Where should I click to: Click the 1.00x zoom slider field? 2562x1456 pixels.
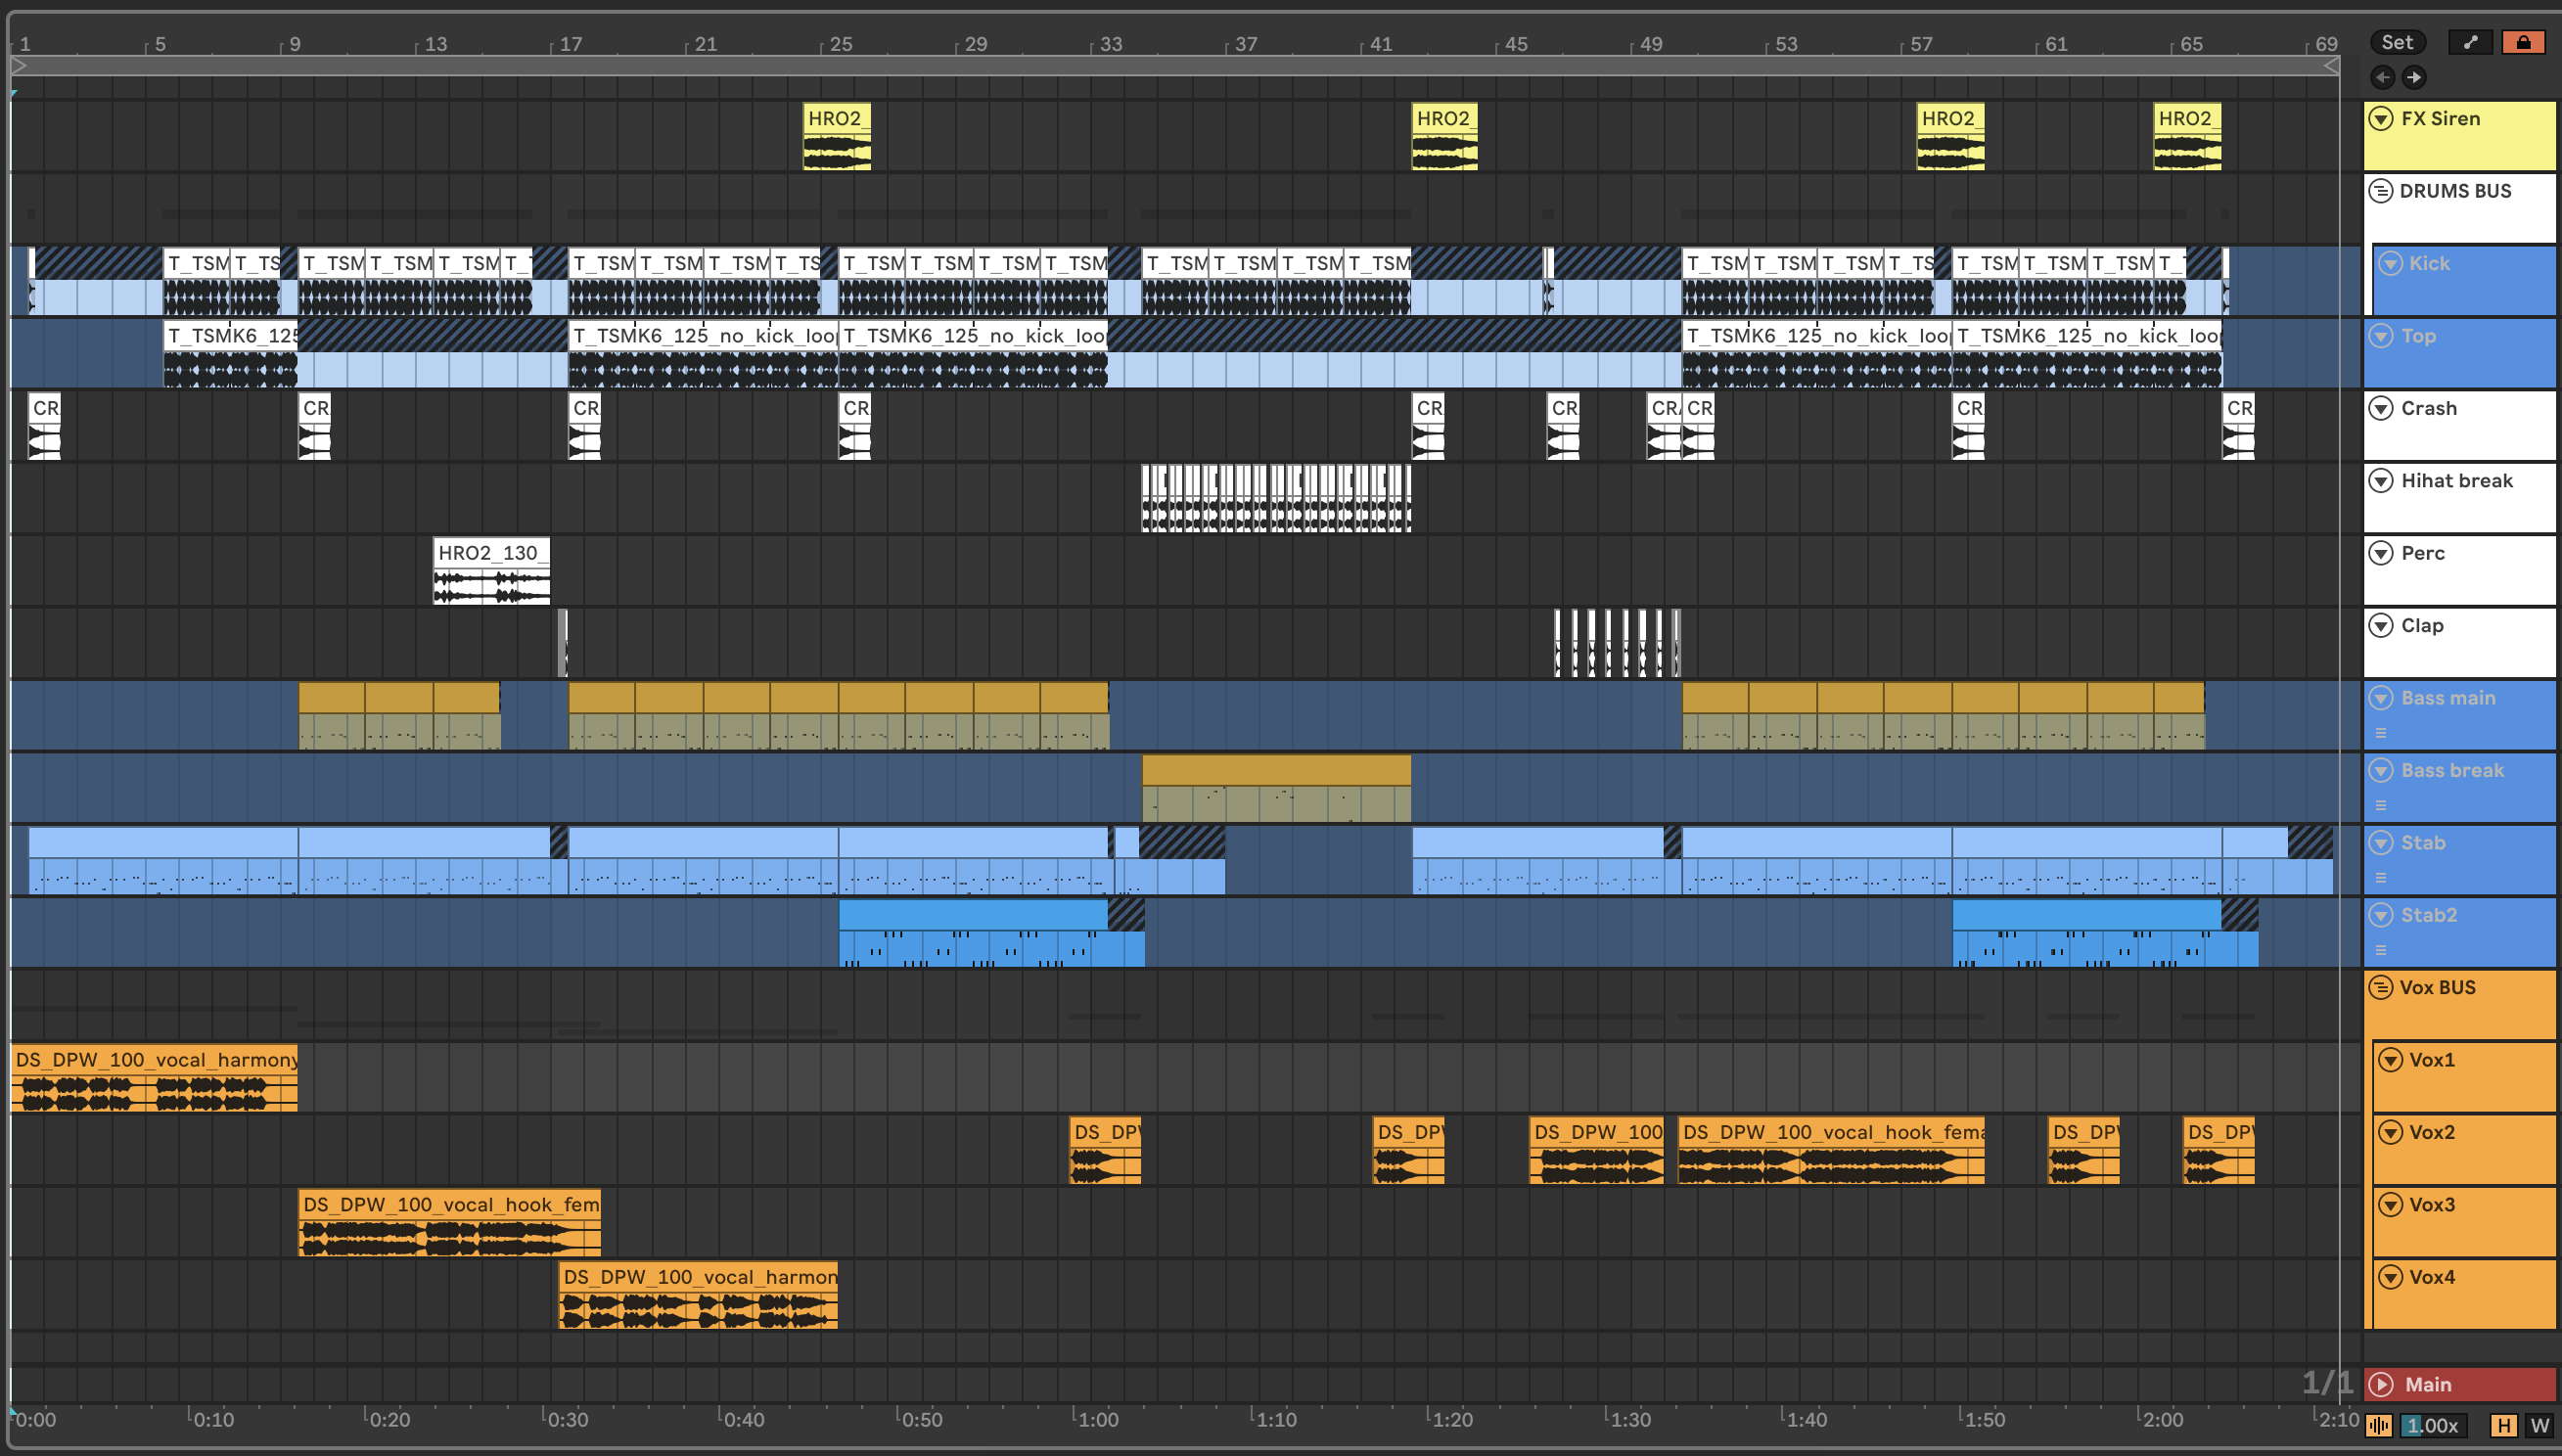(x=2432, y=1425)
